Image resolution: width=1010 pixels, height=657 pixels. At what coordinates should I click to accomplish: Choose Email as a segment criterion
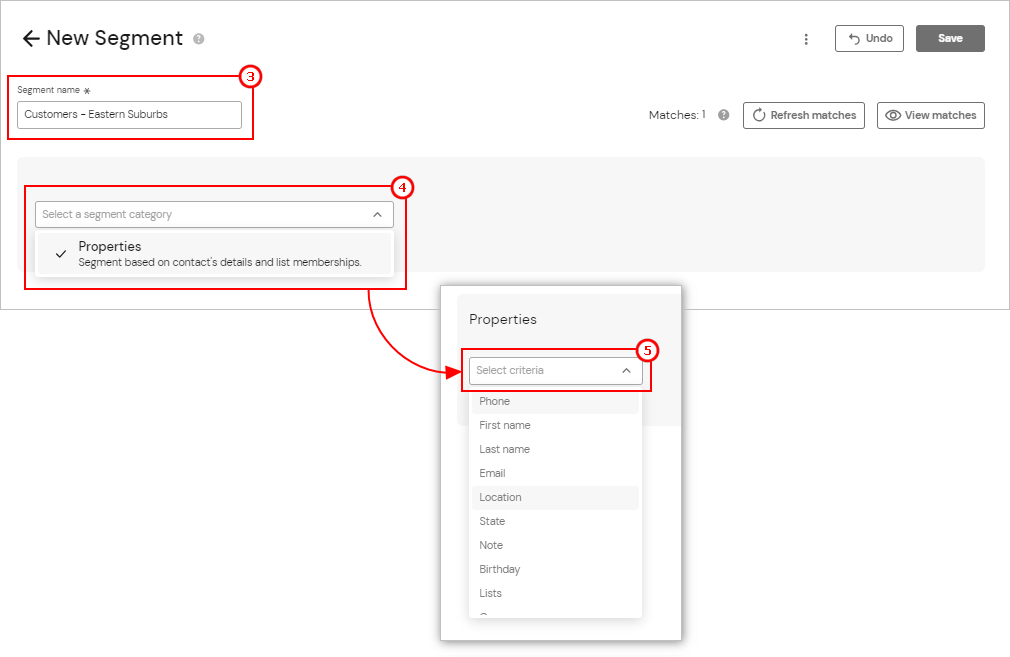[492, 473]
